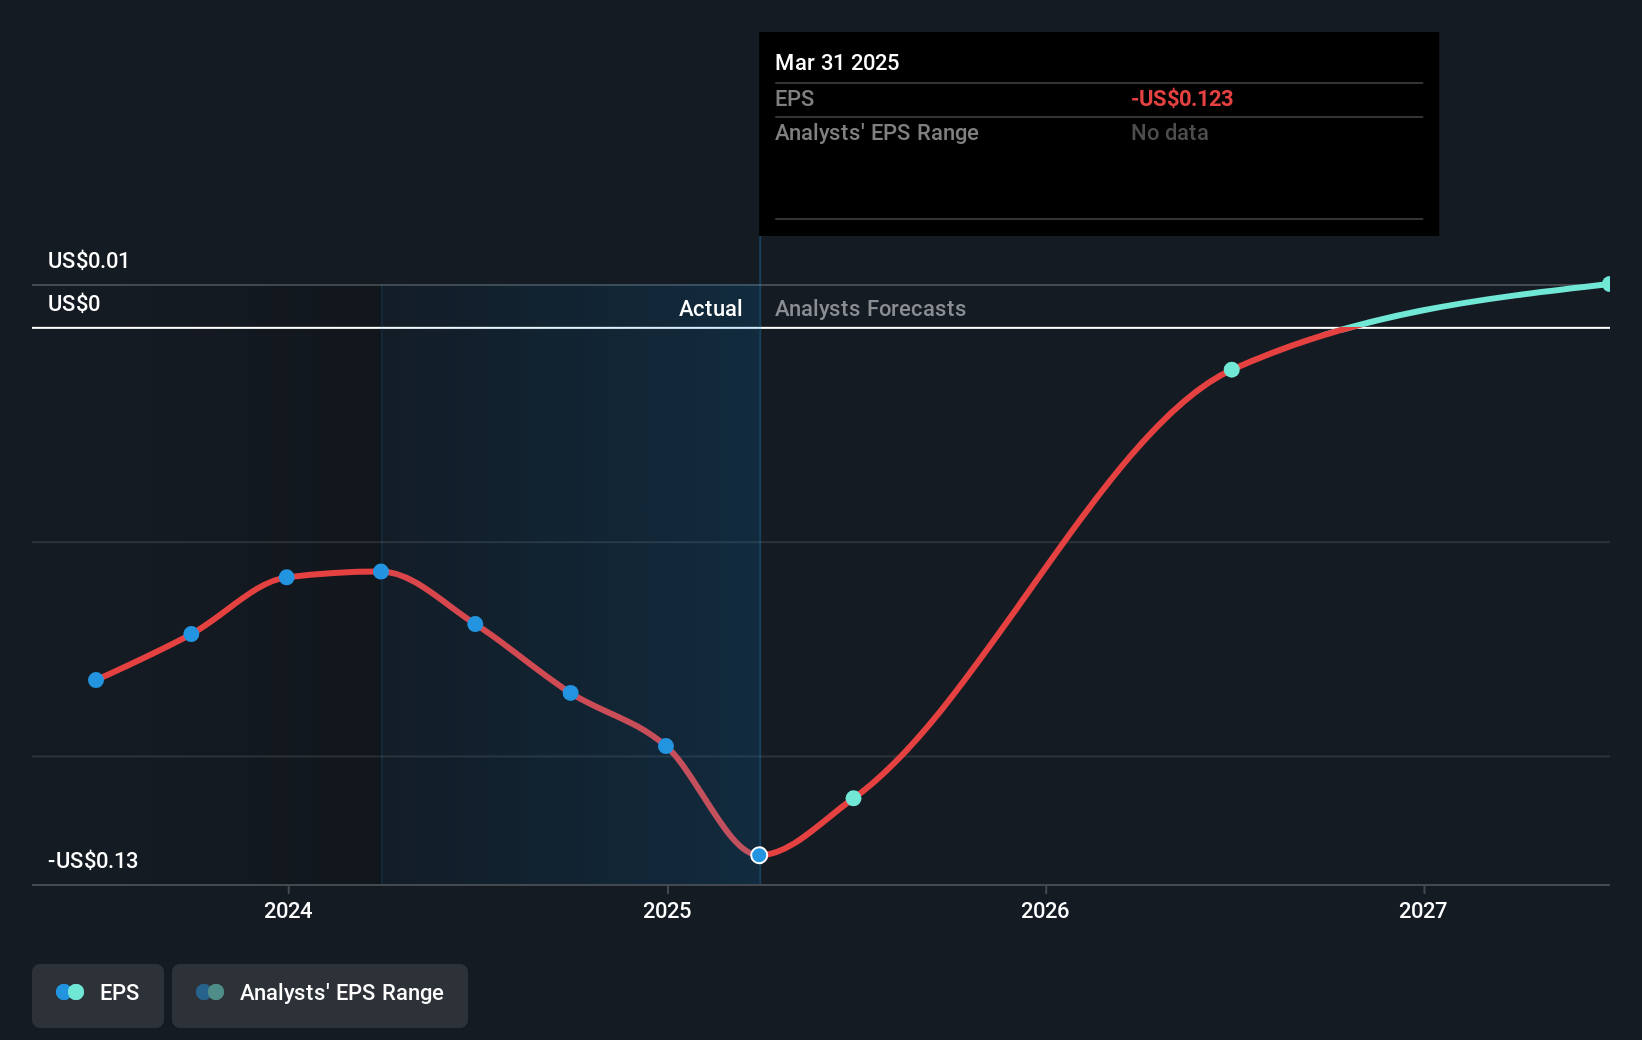Screen dimensions: 1642x1040
Task: Select the Analysts Forecasts section label
Action: click(870, 308)
